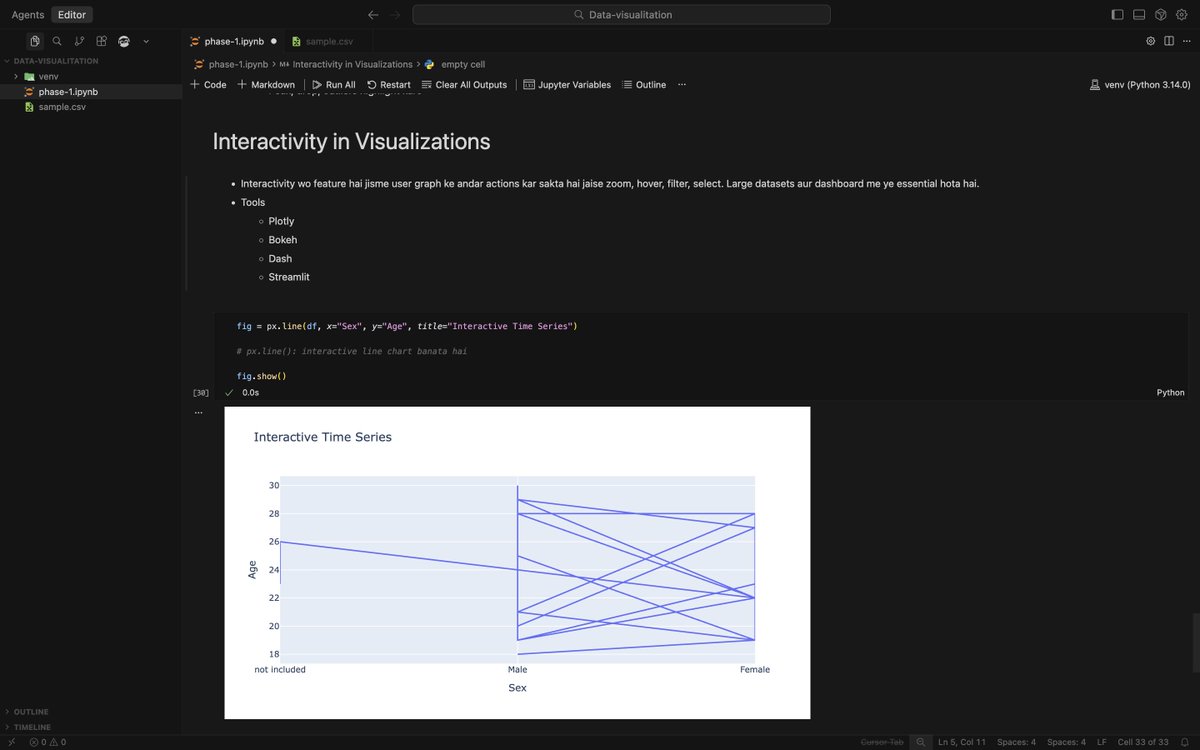Click the unsaved dot on phase-1.ipynb tab
This screenshot has width=1200, height=750.
click(274, 41)
